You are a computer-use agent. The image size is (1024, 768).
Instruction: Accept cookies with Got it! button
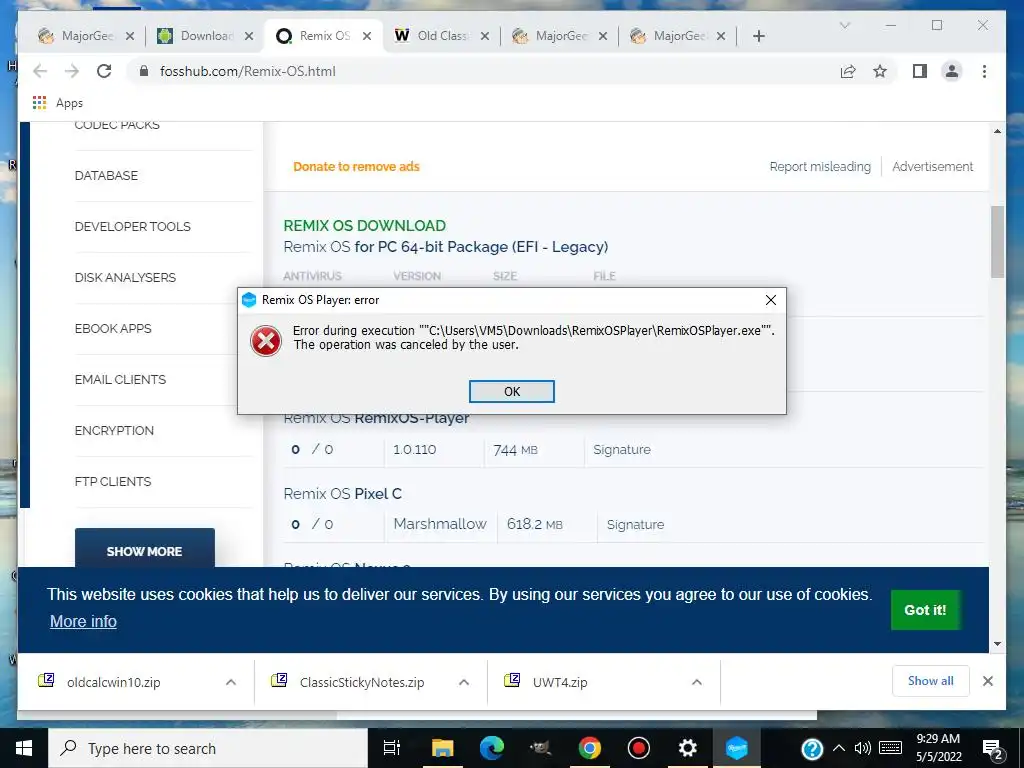pyautogui.click(x=925, y=610)
